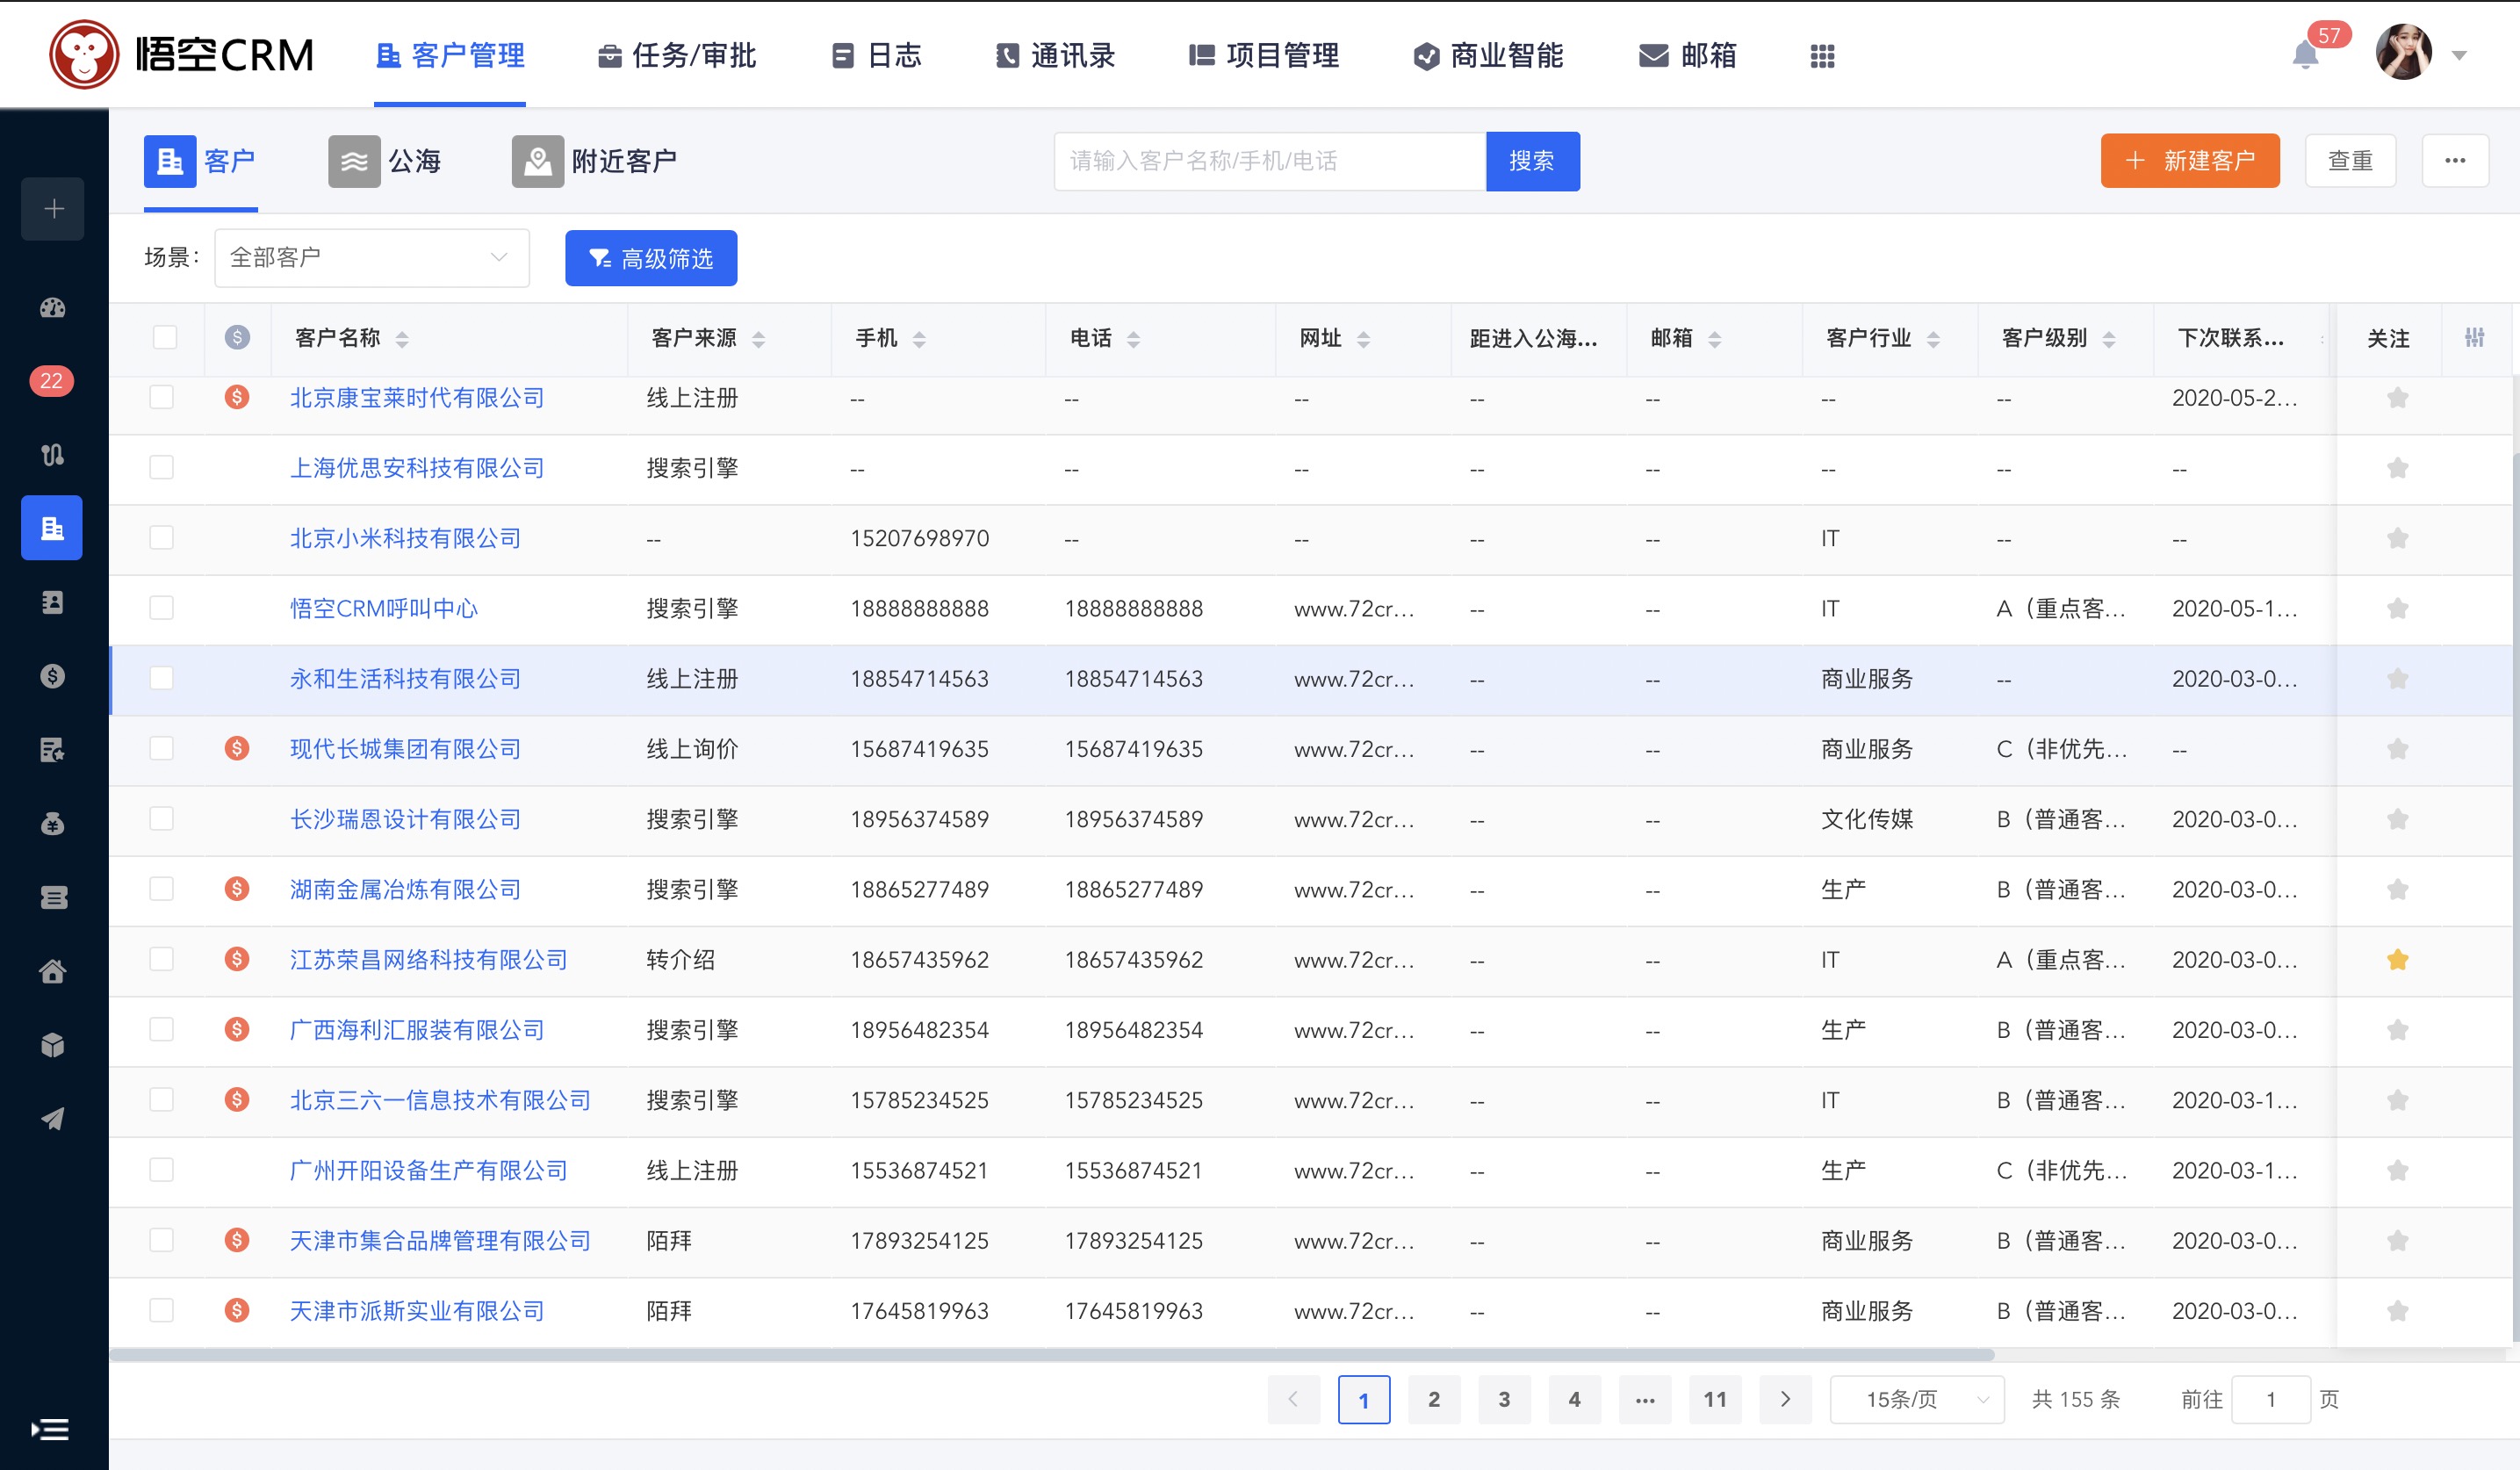Open the sidebar paper plane icon
Image resolution: width=2520 pixels, height=1470 pixels.
pyautogui.click(x=52, y=1118)
